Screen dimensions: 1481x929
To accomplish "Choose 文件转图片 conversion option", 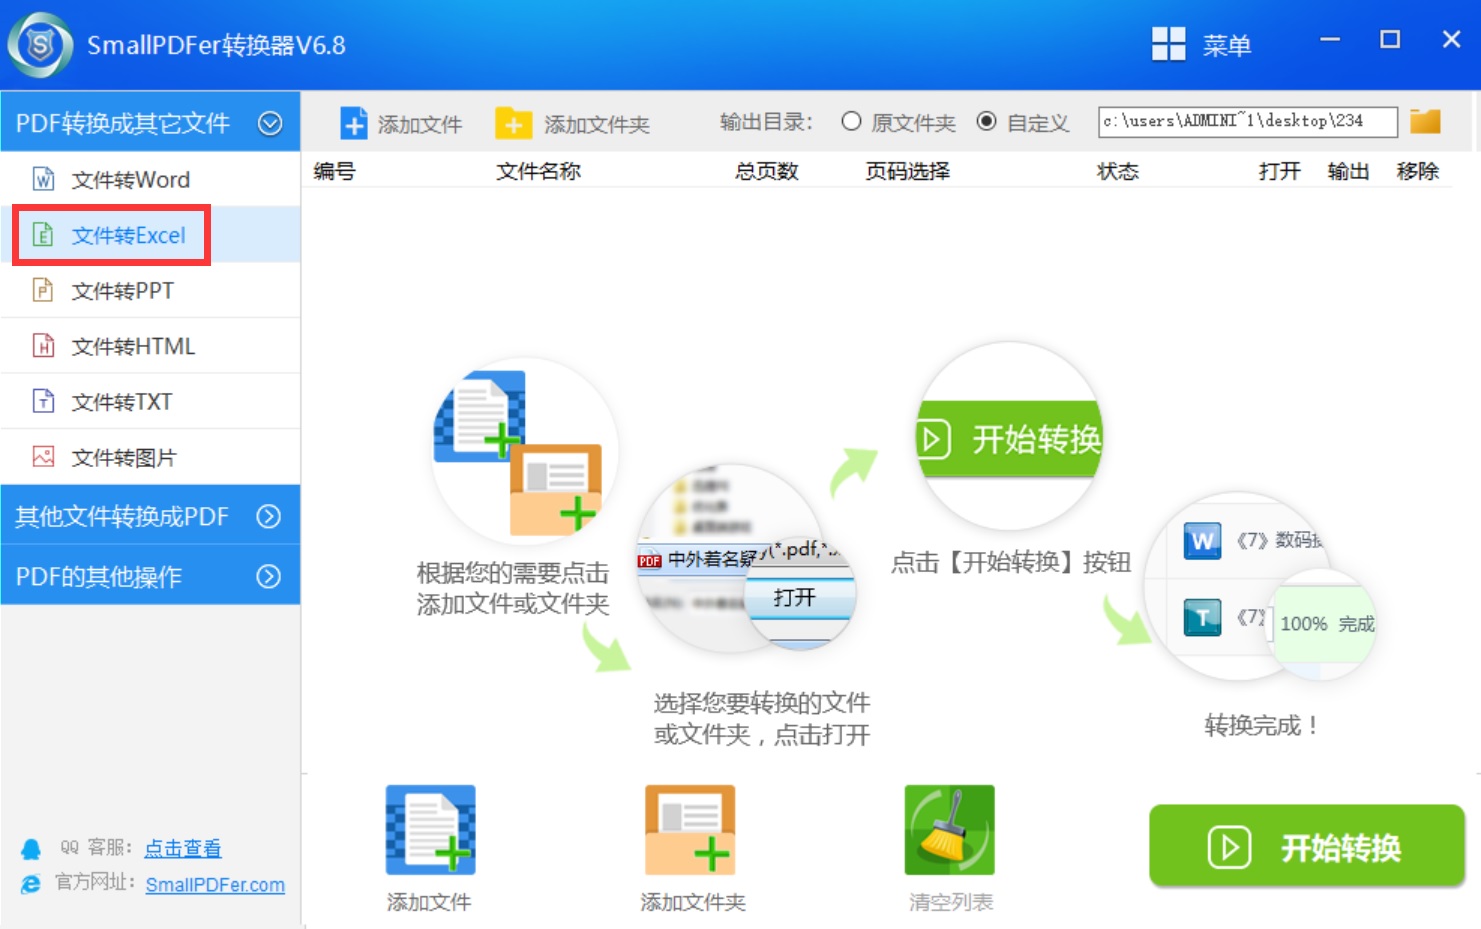I will (x=123, y=458).
